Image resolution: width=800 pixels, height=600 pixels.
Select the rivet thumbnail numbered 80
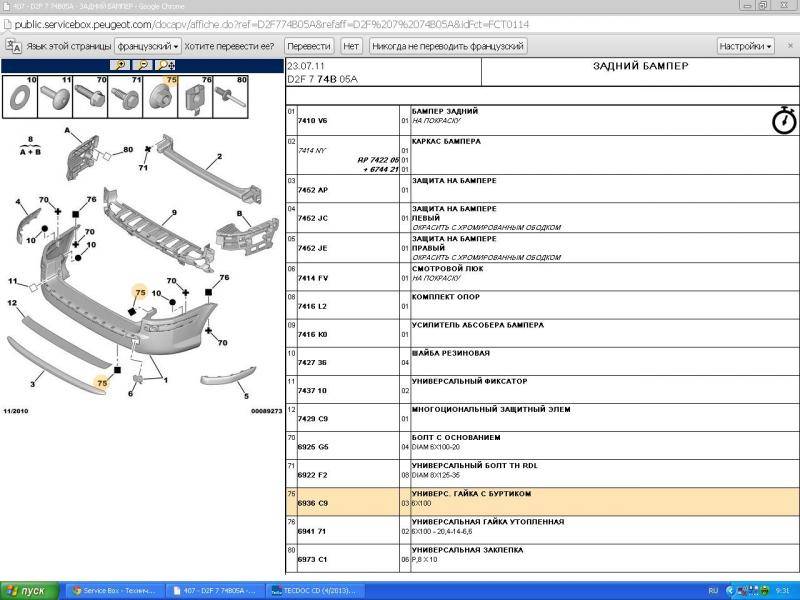pos(231,95)
